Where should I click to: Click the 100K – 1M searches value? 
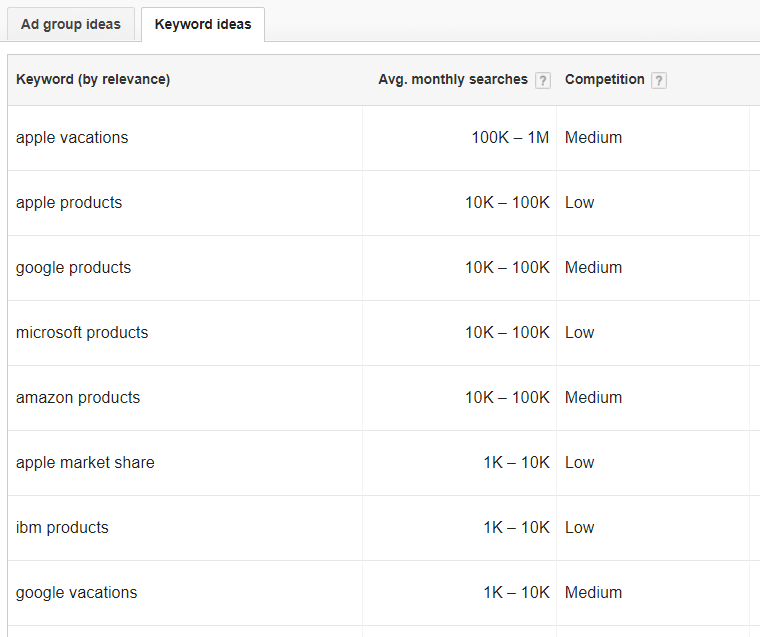510,138
